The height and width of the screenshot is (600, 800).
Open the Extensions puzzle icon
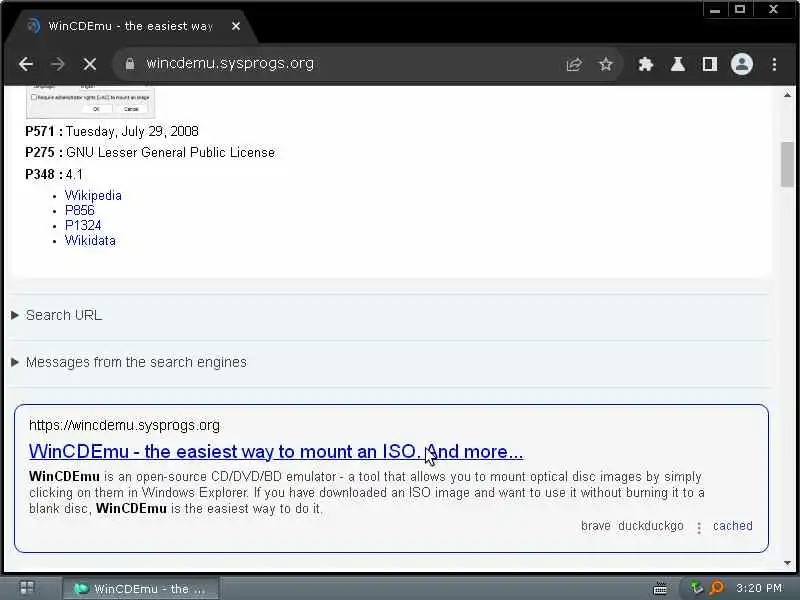[646, 64]
